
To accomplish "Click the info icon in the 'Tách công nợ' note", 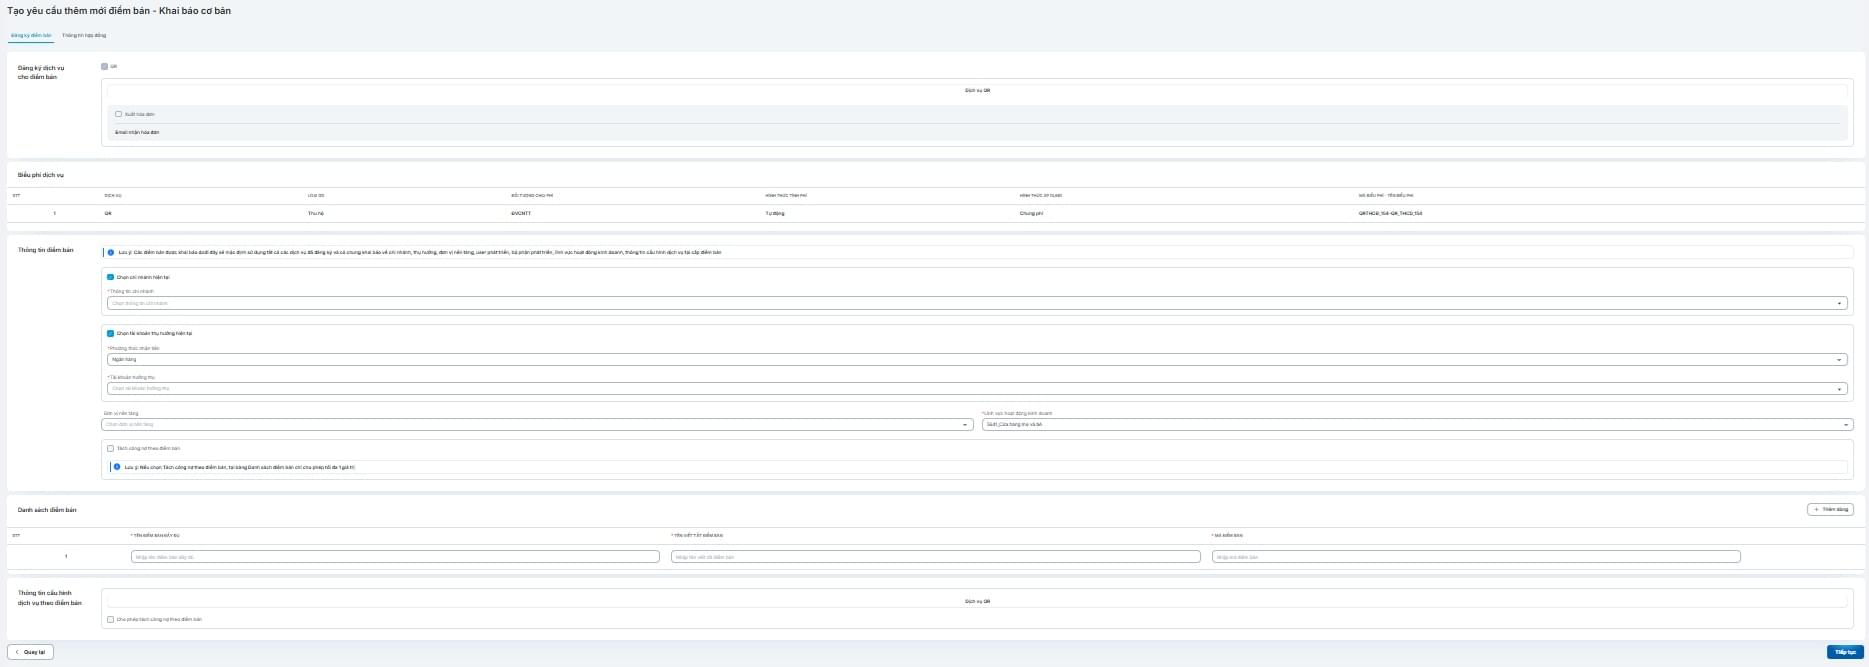I will click(x=117, y=467).
